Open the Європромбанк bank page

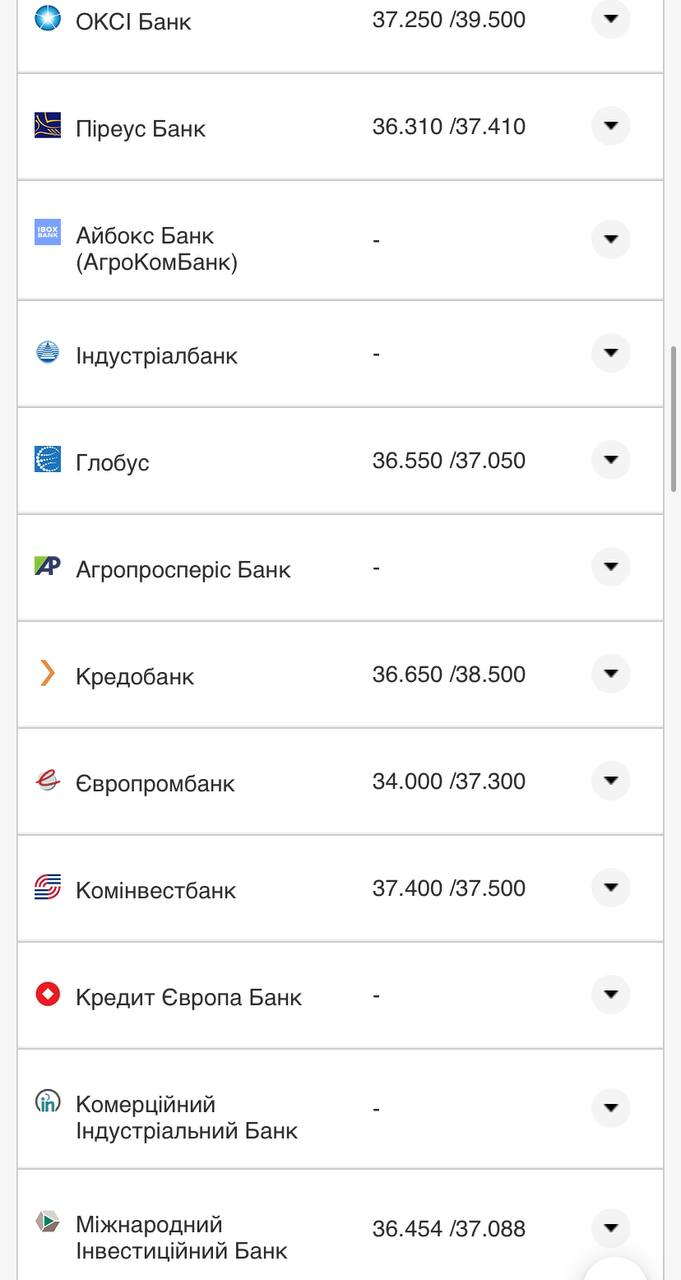[x=155, y=783]
